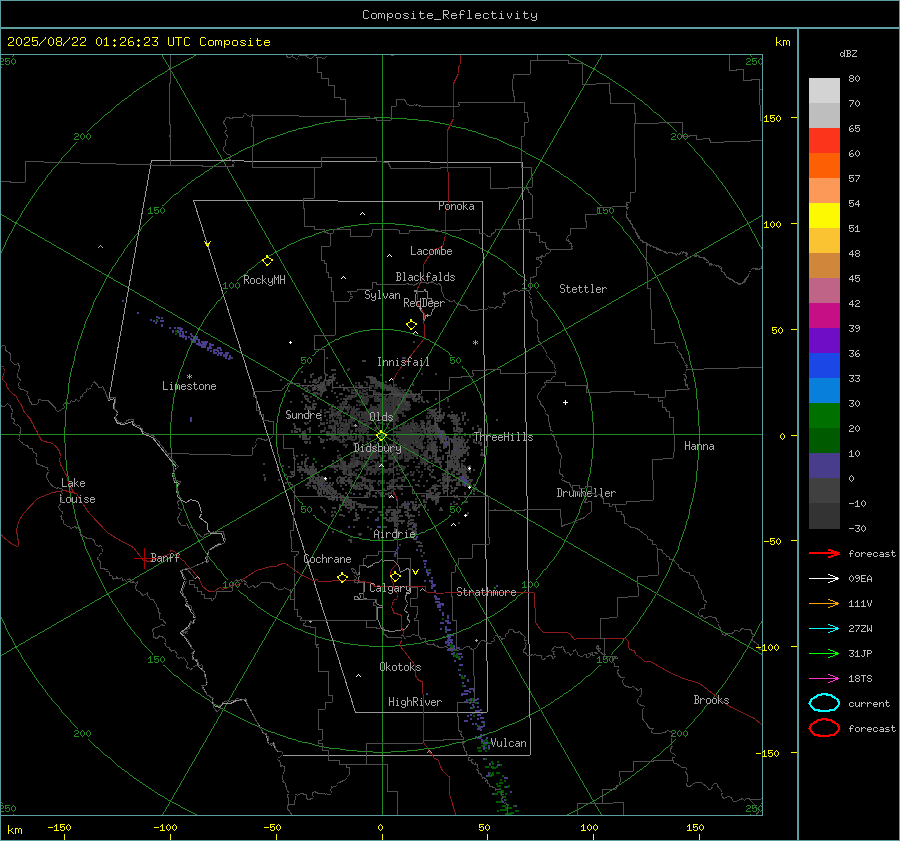Click the -150 tick on bottom km axis

pos(59,827)
